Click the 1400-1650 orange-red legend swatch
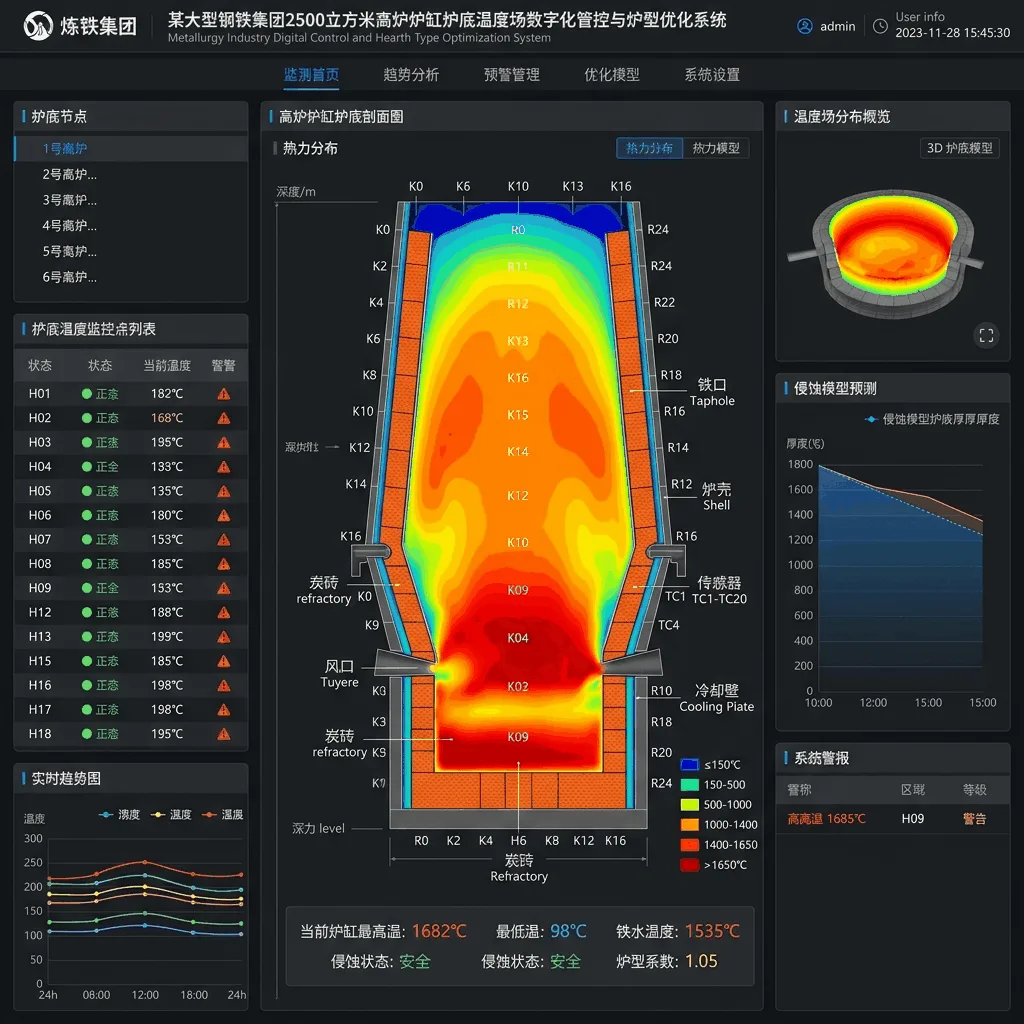Image resolution: width=1024 pixels, height=1024 pixels. click(x=690, y=844)
